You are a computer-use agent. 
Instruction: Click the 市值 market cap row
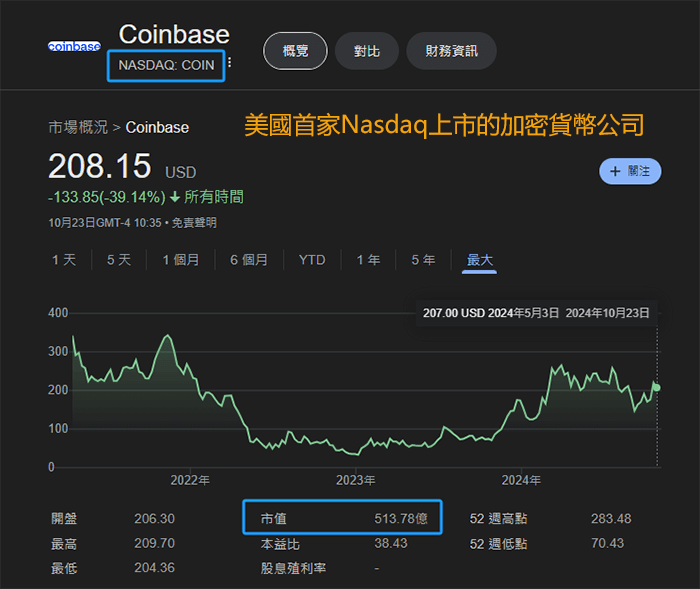[x=342, y=518]
